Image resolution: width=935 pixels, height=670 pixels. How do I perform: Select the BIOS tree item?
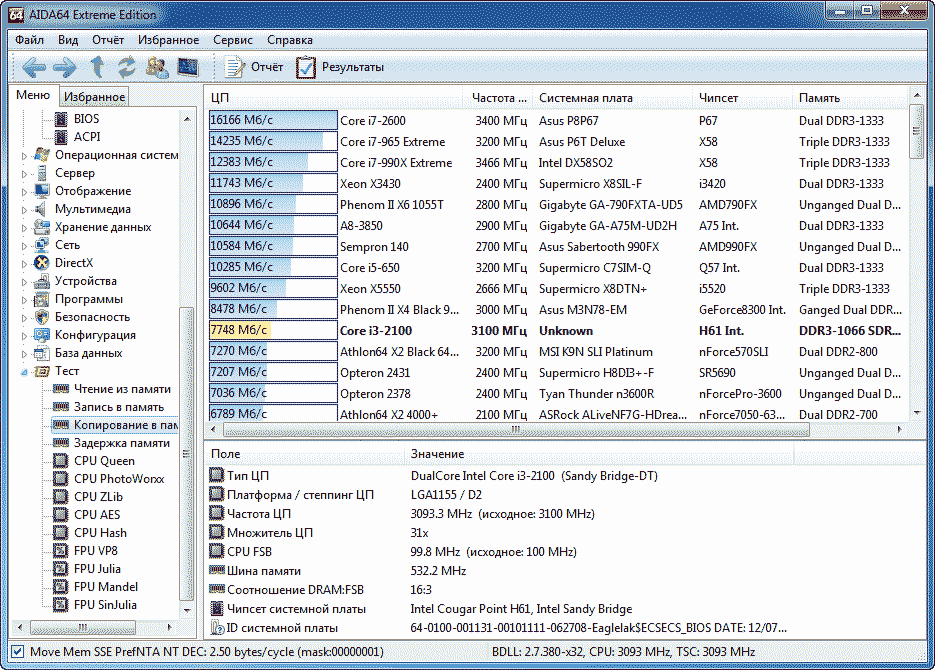86,119
